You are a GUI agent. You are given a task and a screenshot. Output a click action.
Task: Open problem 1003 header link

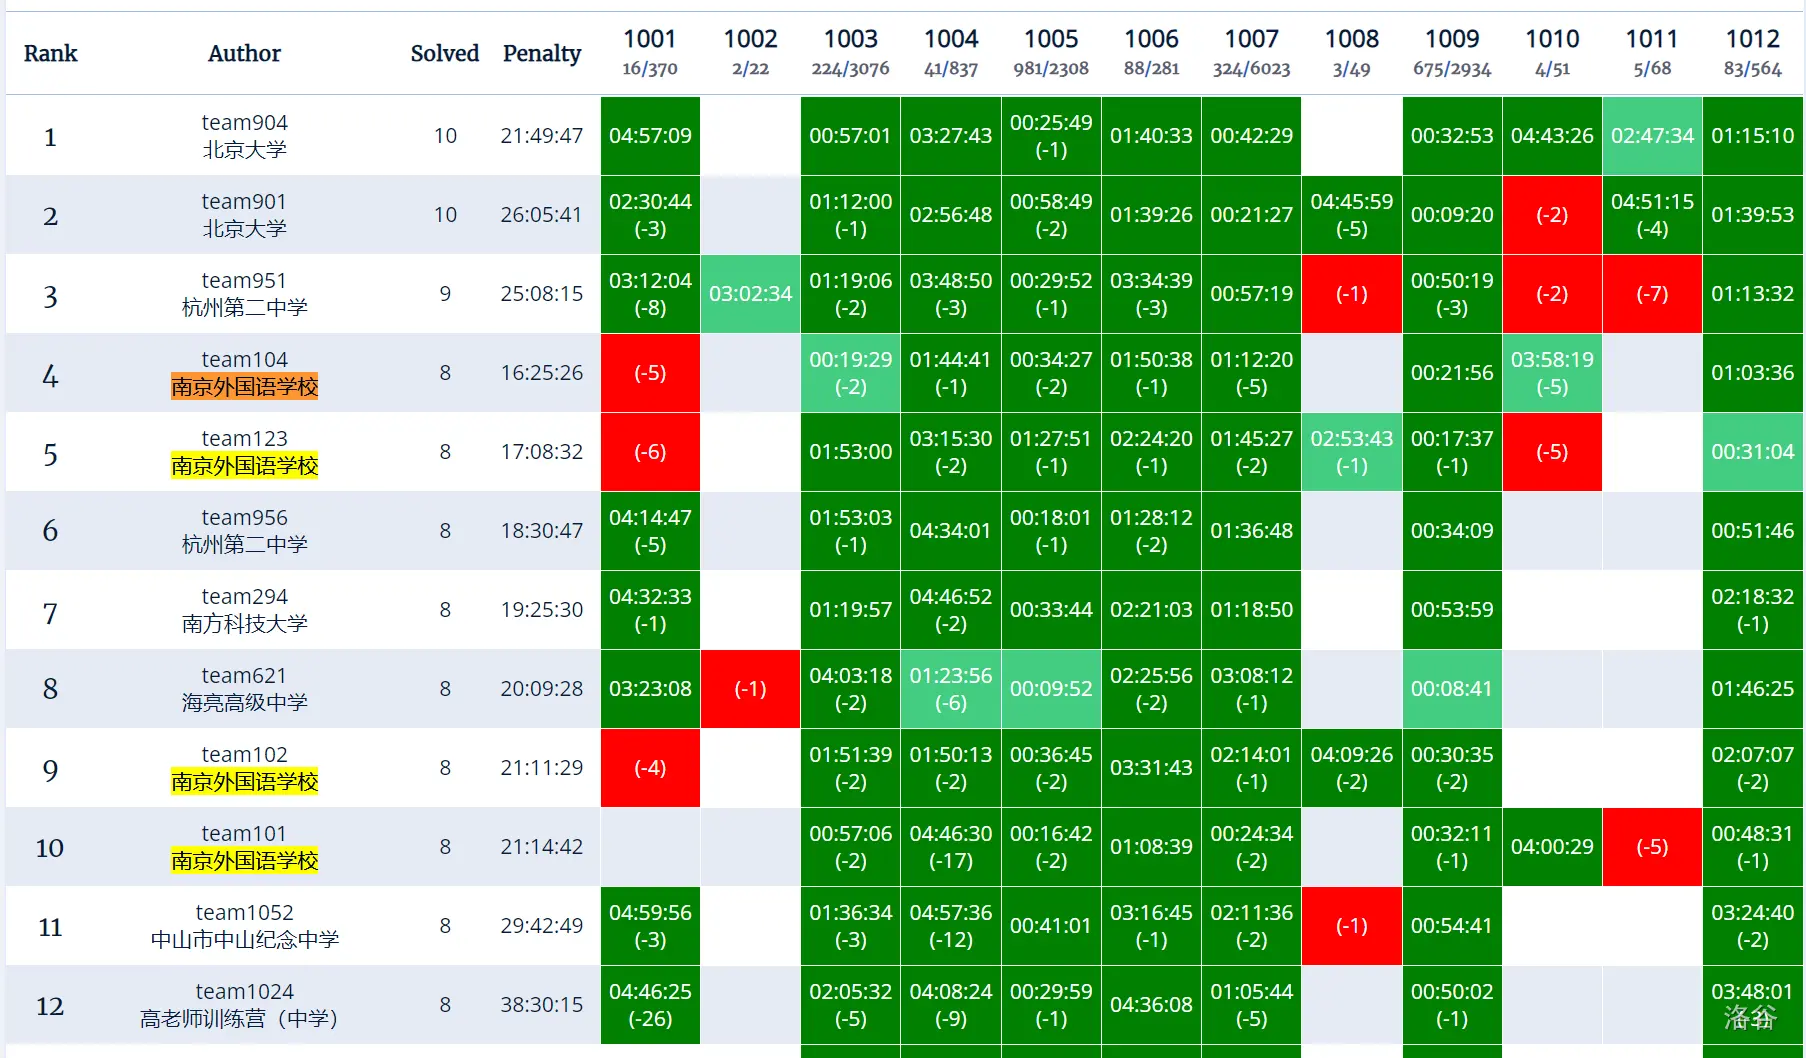coord(851,39)
